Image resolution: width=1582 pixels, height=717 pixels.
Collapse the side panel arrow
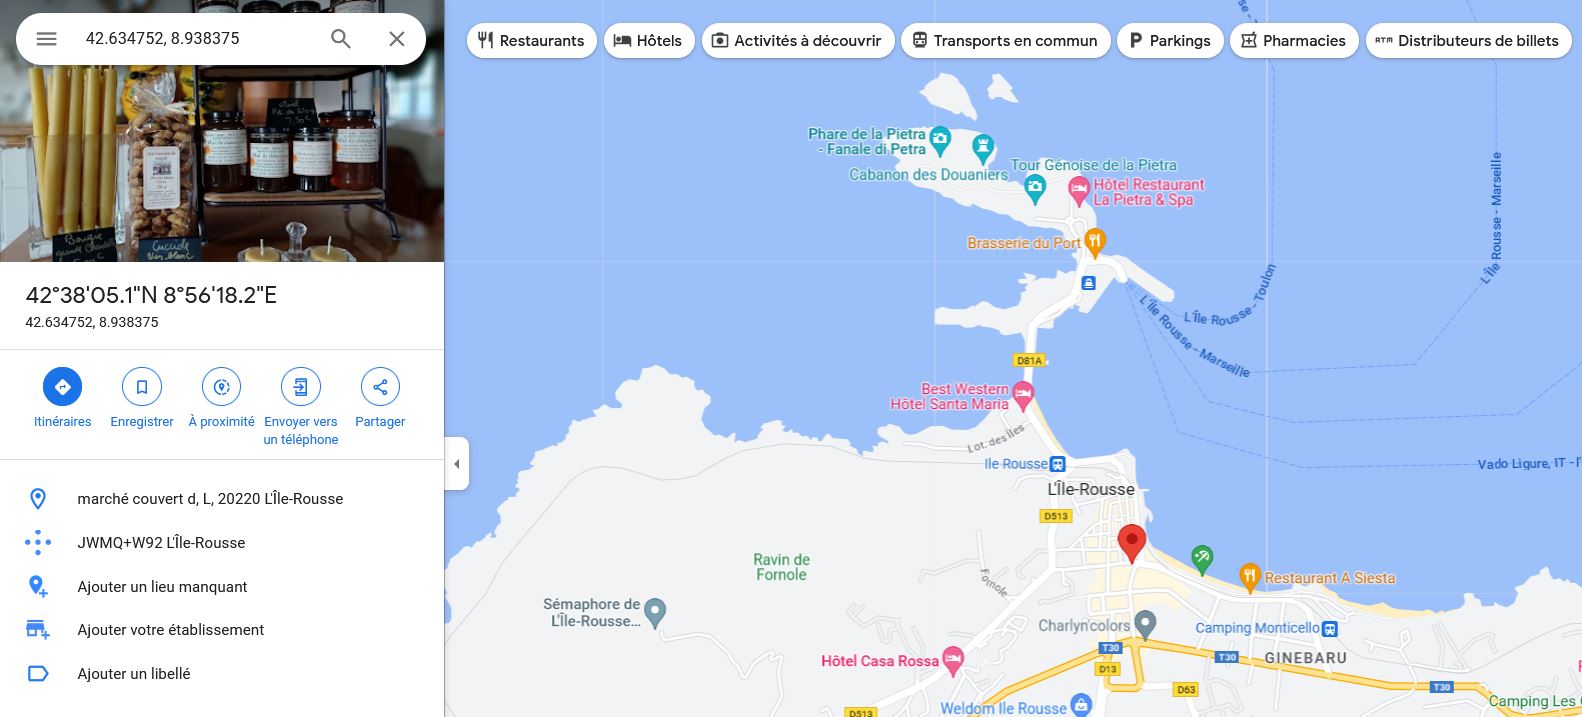coord(457,464)
